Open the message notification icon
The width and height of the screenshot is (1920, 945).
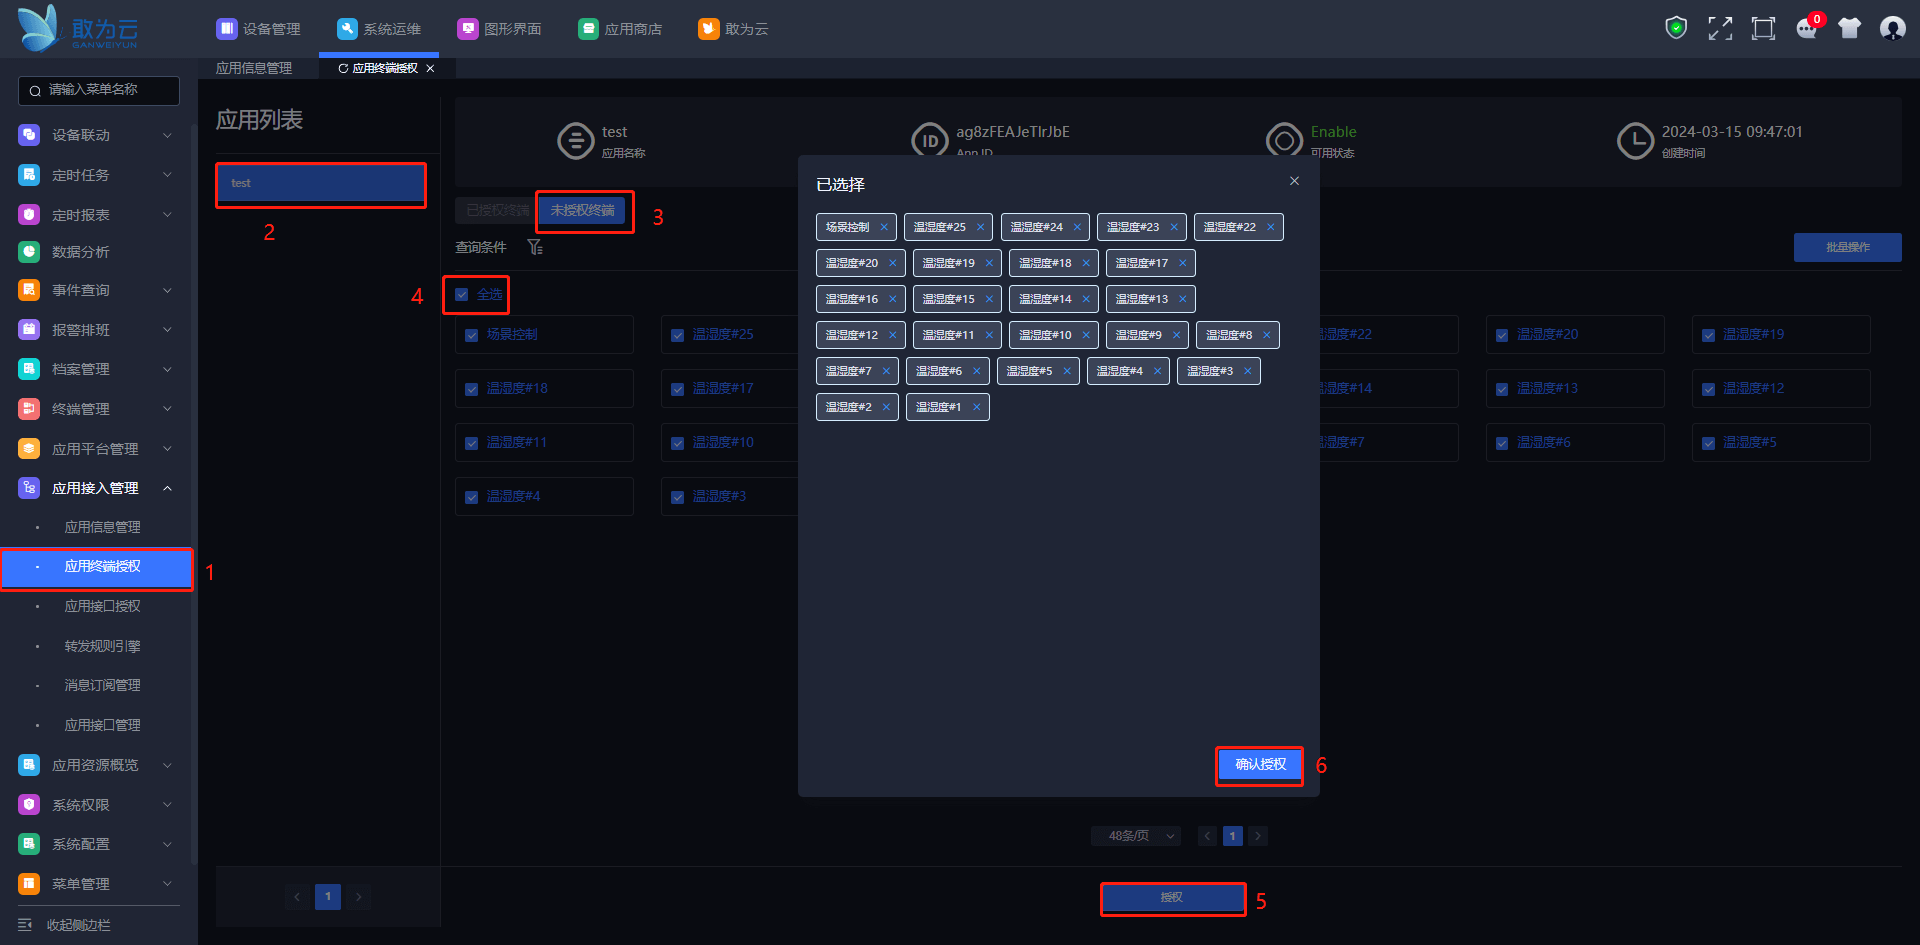(1806, 28)
